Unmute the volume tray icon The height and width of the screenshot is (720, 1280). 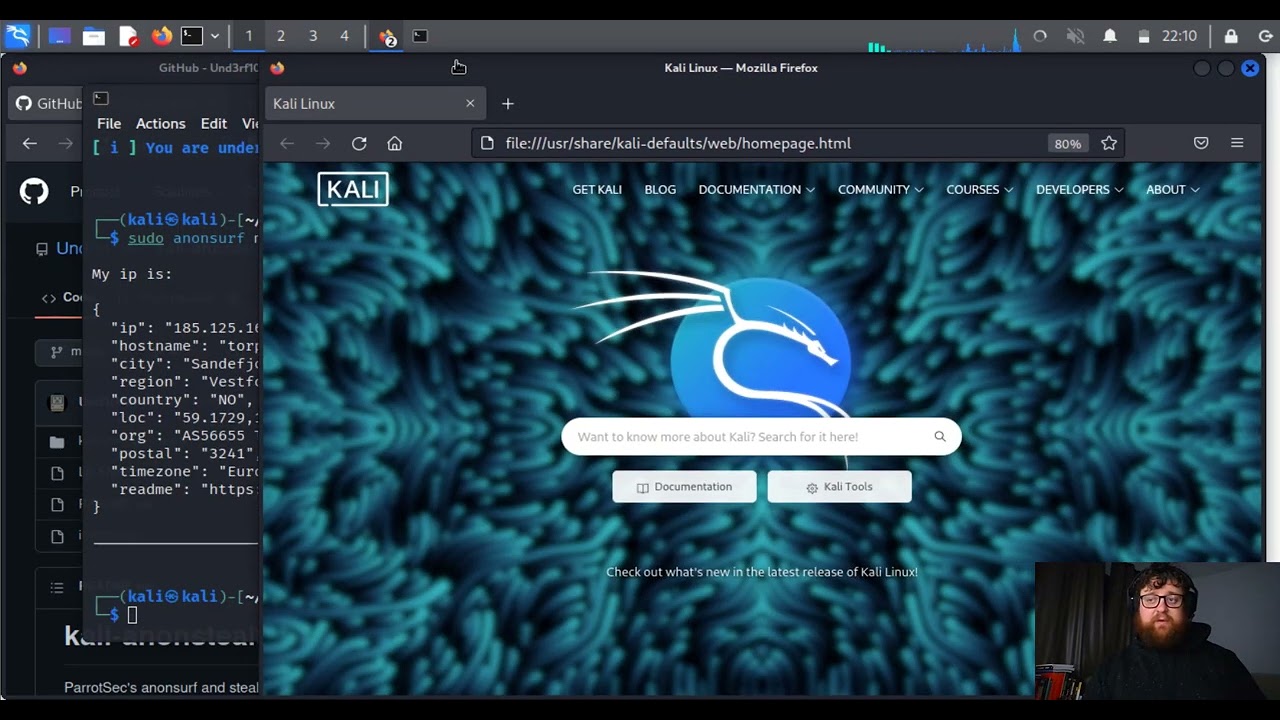(x=1076, y=36)
